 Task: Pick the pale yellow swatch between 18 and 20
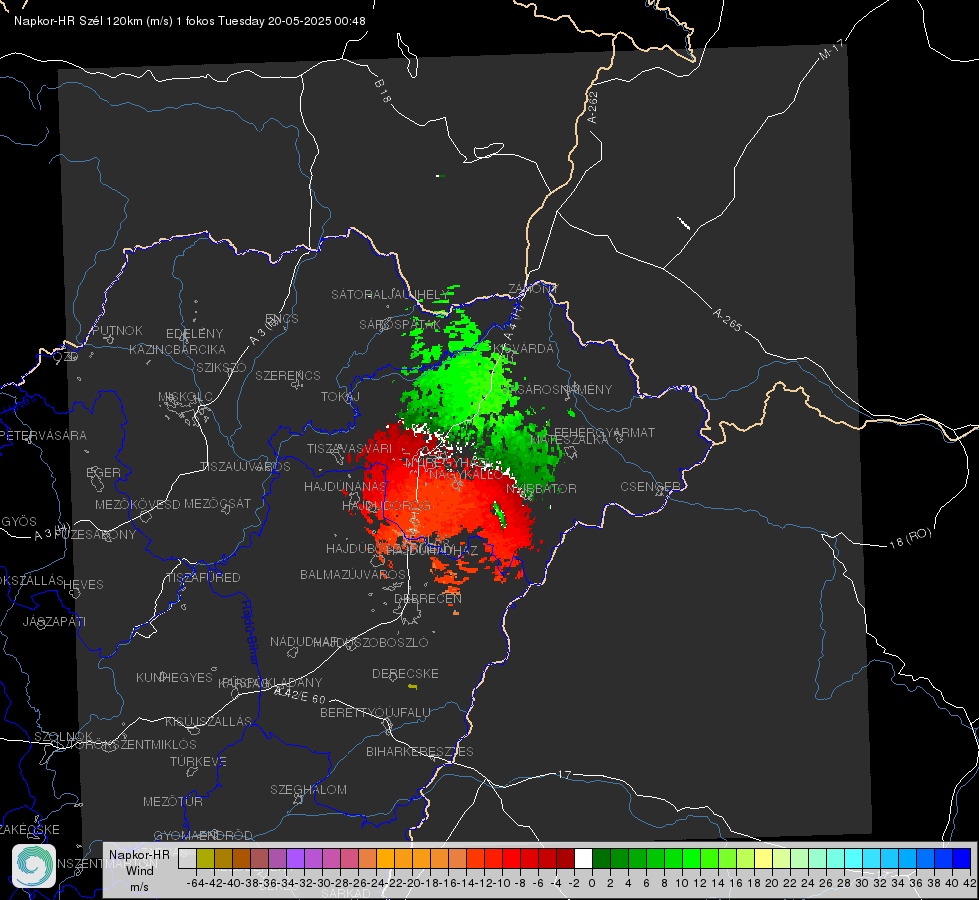pyautogui.click(x=764, y=858)
